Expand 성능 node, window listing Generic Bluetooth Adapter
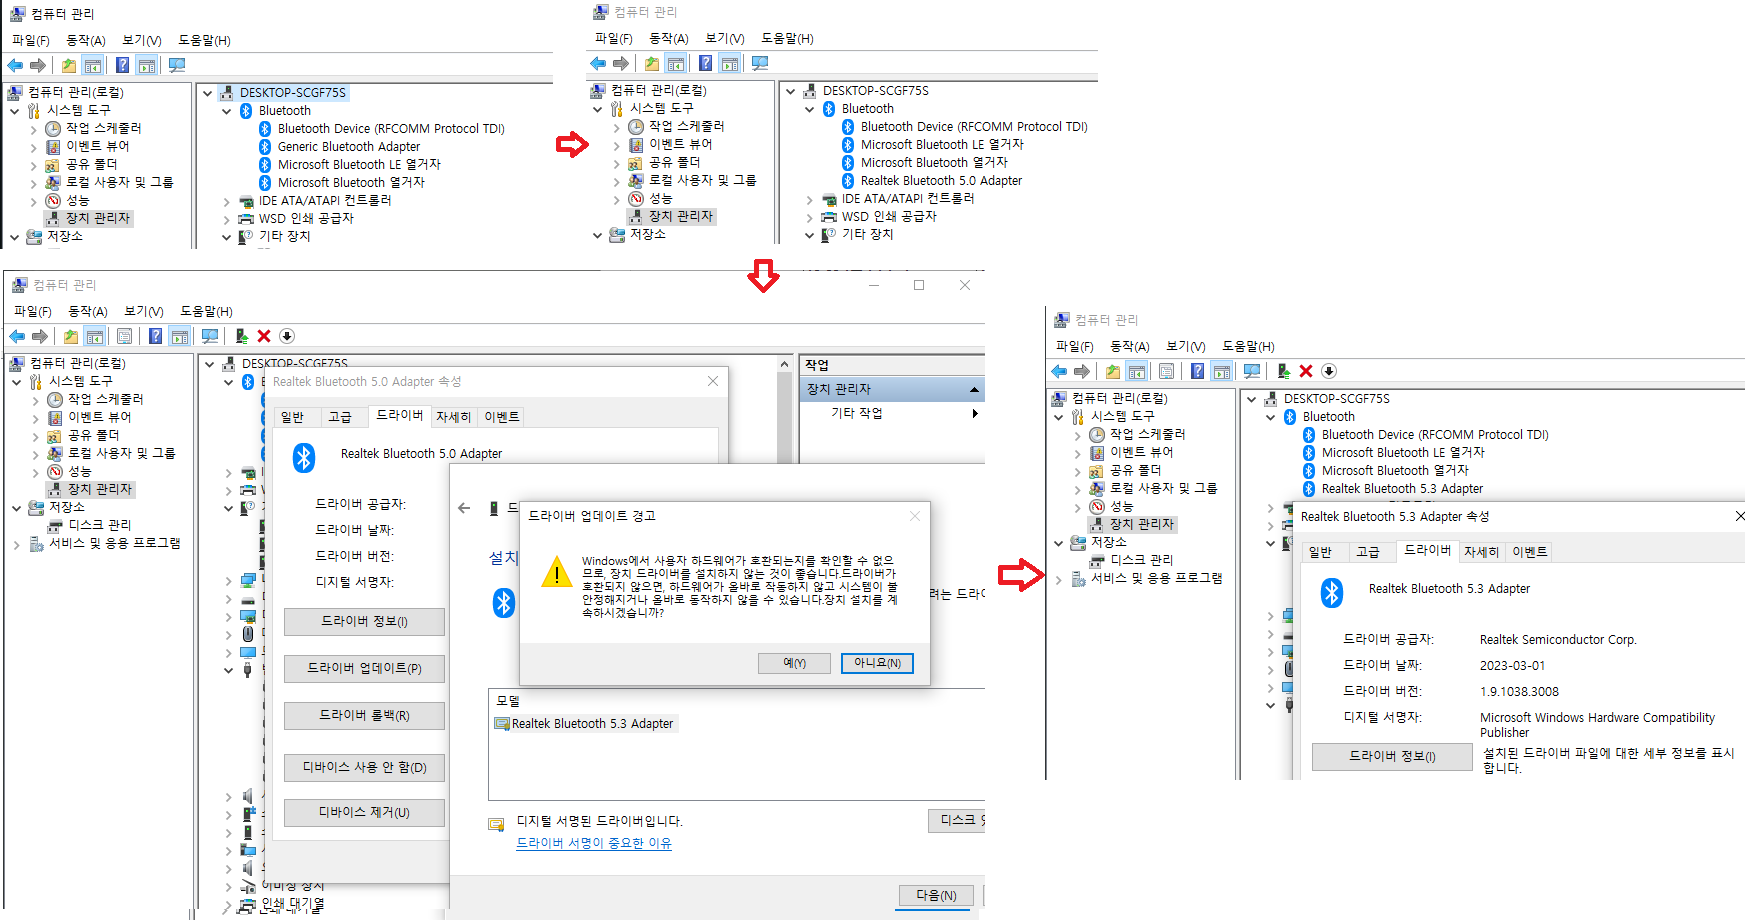 tap(34, 201)
